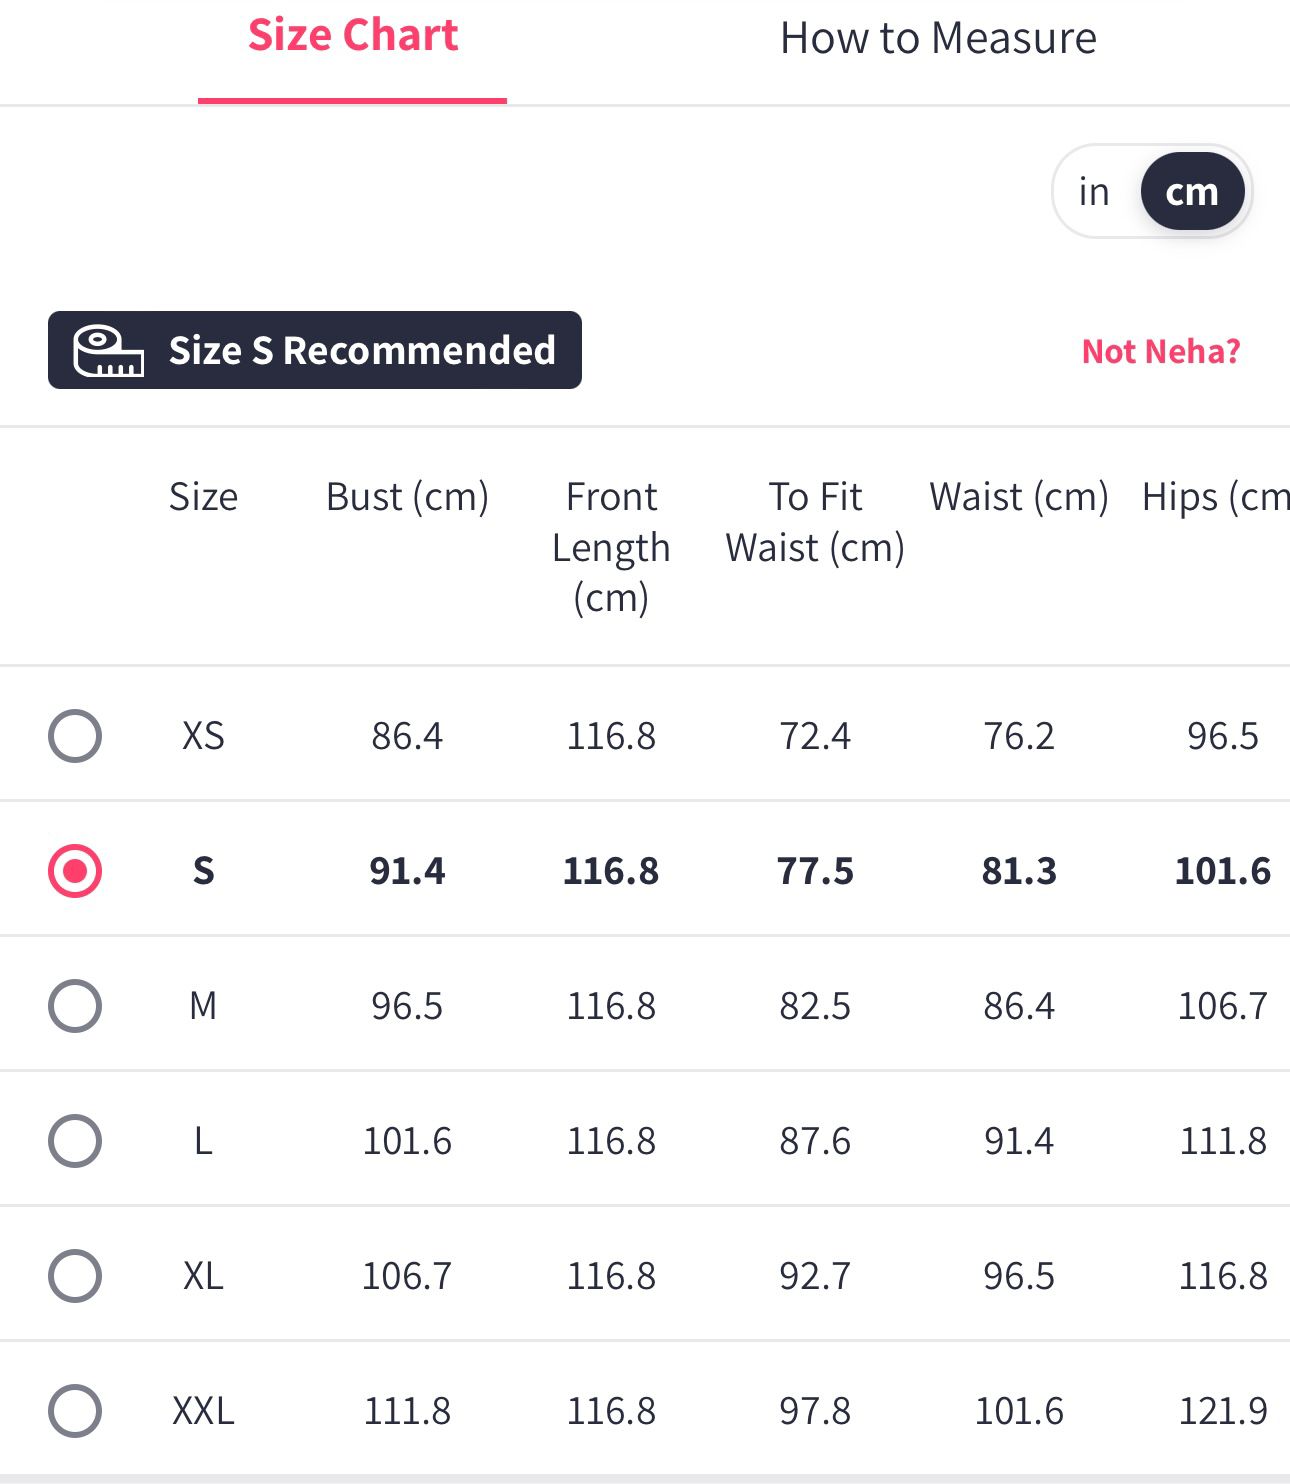Viewport: 1290px width, 1484px height.
Task: Choose the M size radio button
Action: click(x=75, y=1005)
